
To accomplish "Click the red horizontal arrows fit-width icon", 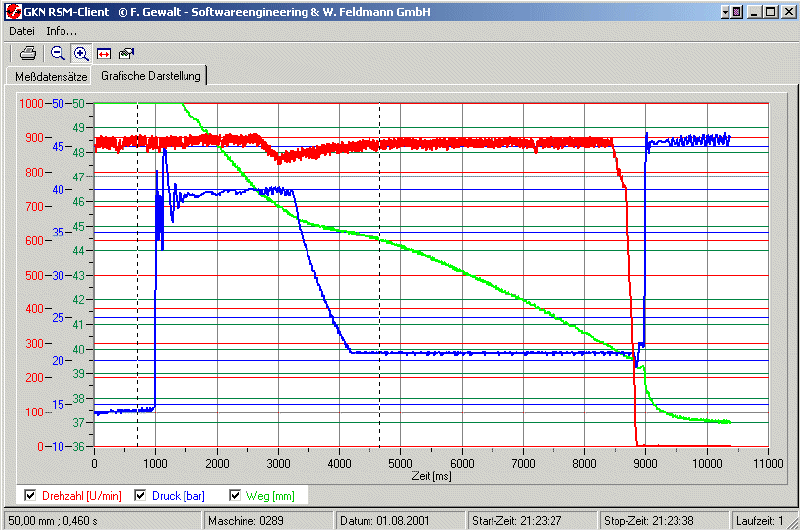I will (x=104, y=53).
